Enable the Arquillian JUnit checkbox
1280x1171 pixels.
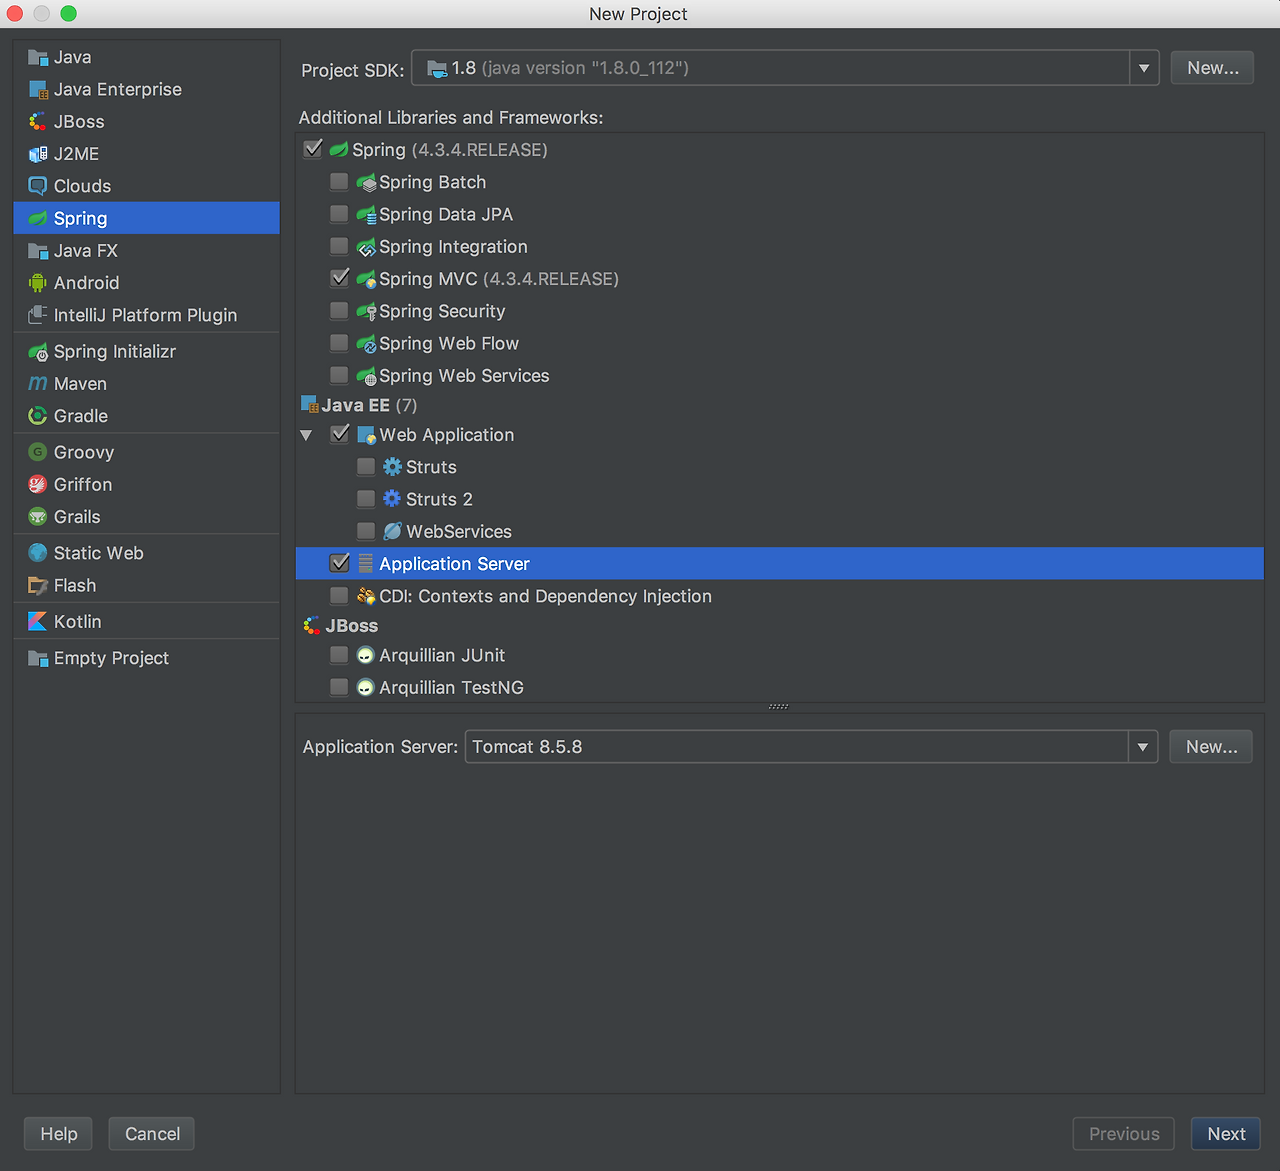click(340, 655)
